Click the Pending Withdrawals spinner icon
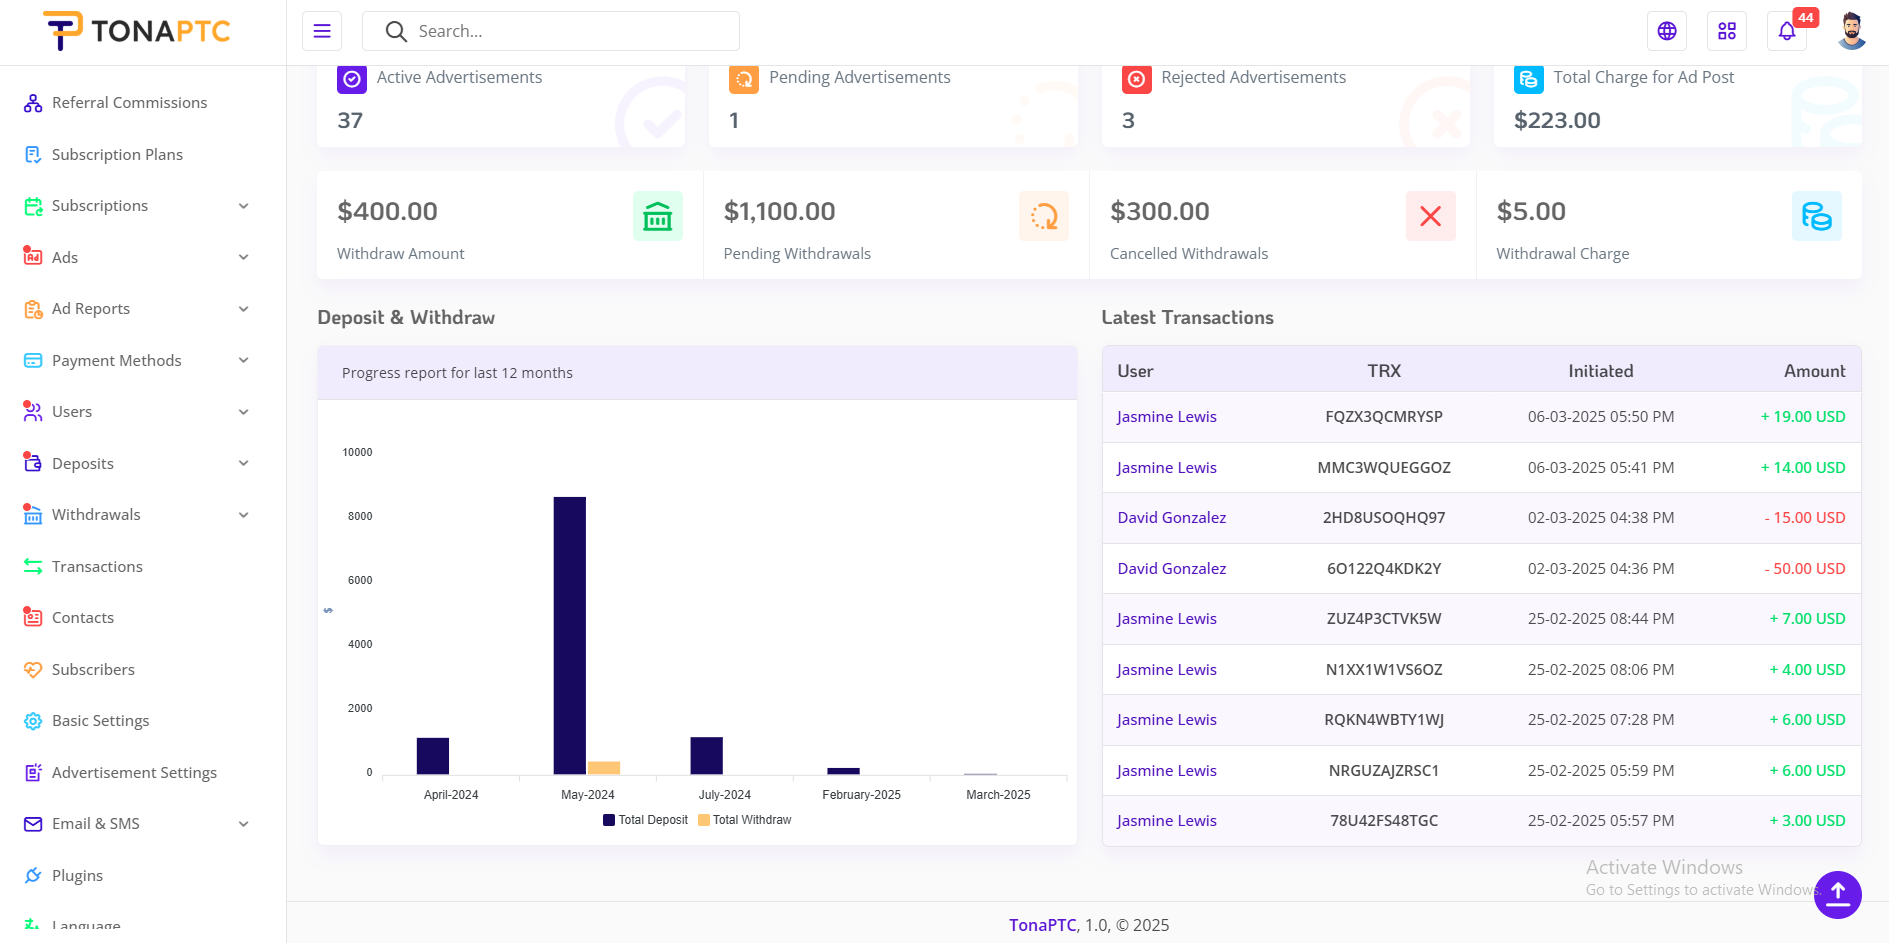The height and width of the screenshot is (943, 1889). point(1044,216)
